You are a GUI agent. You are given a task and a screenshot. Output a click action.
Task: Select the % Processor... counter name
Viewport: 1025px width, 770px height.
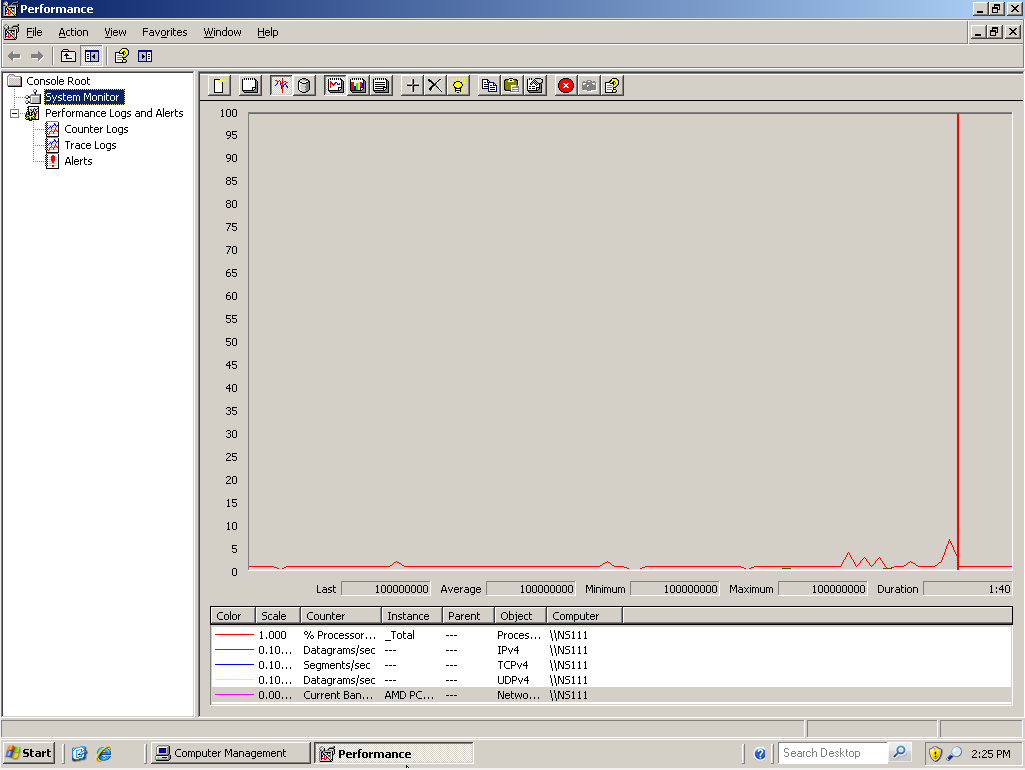pos(340,635)
